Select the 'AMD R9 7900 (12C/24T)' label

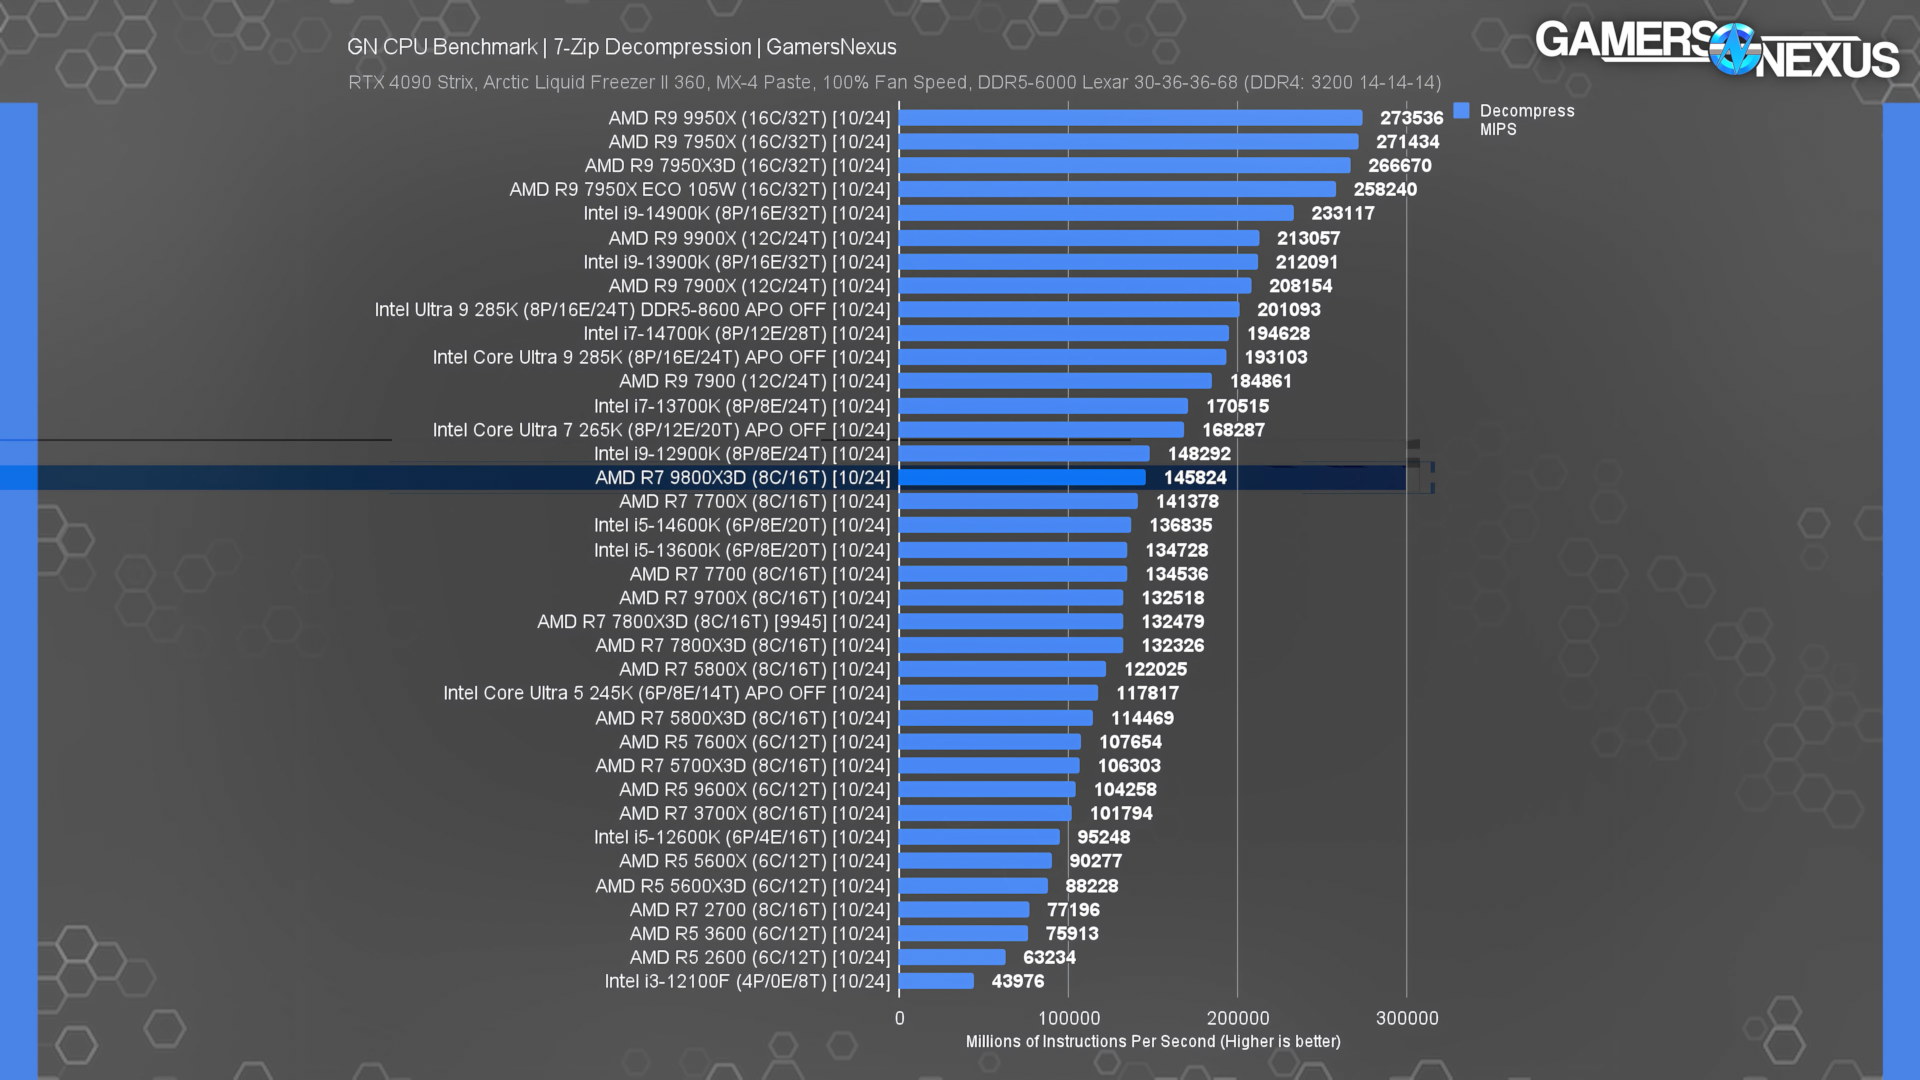pyautogui.click(x=754, y=382)
